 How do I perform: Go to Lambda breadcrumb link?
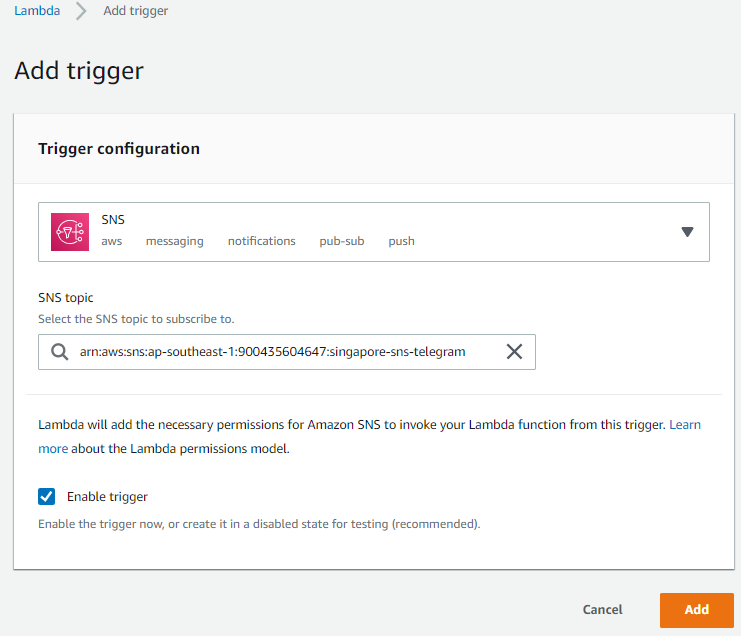click(37, 10)
